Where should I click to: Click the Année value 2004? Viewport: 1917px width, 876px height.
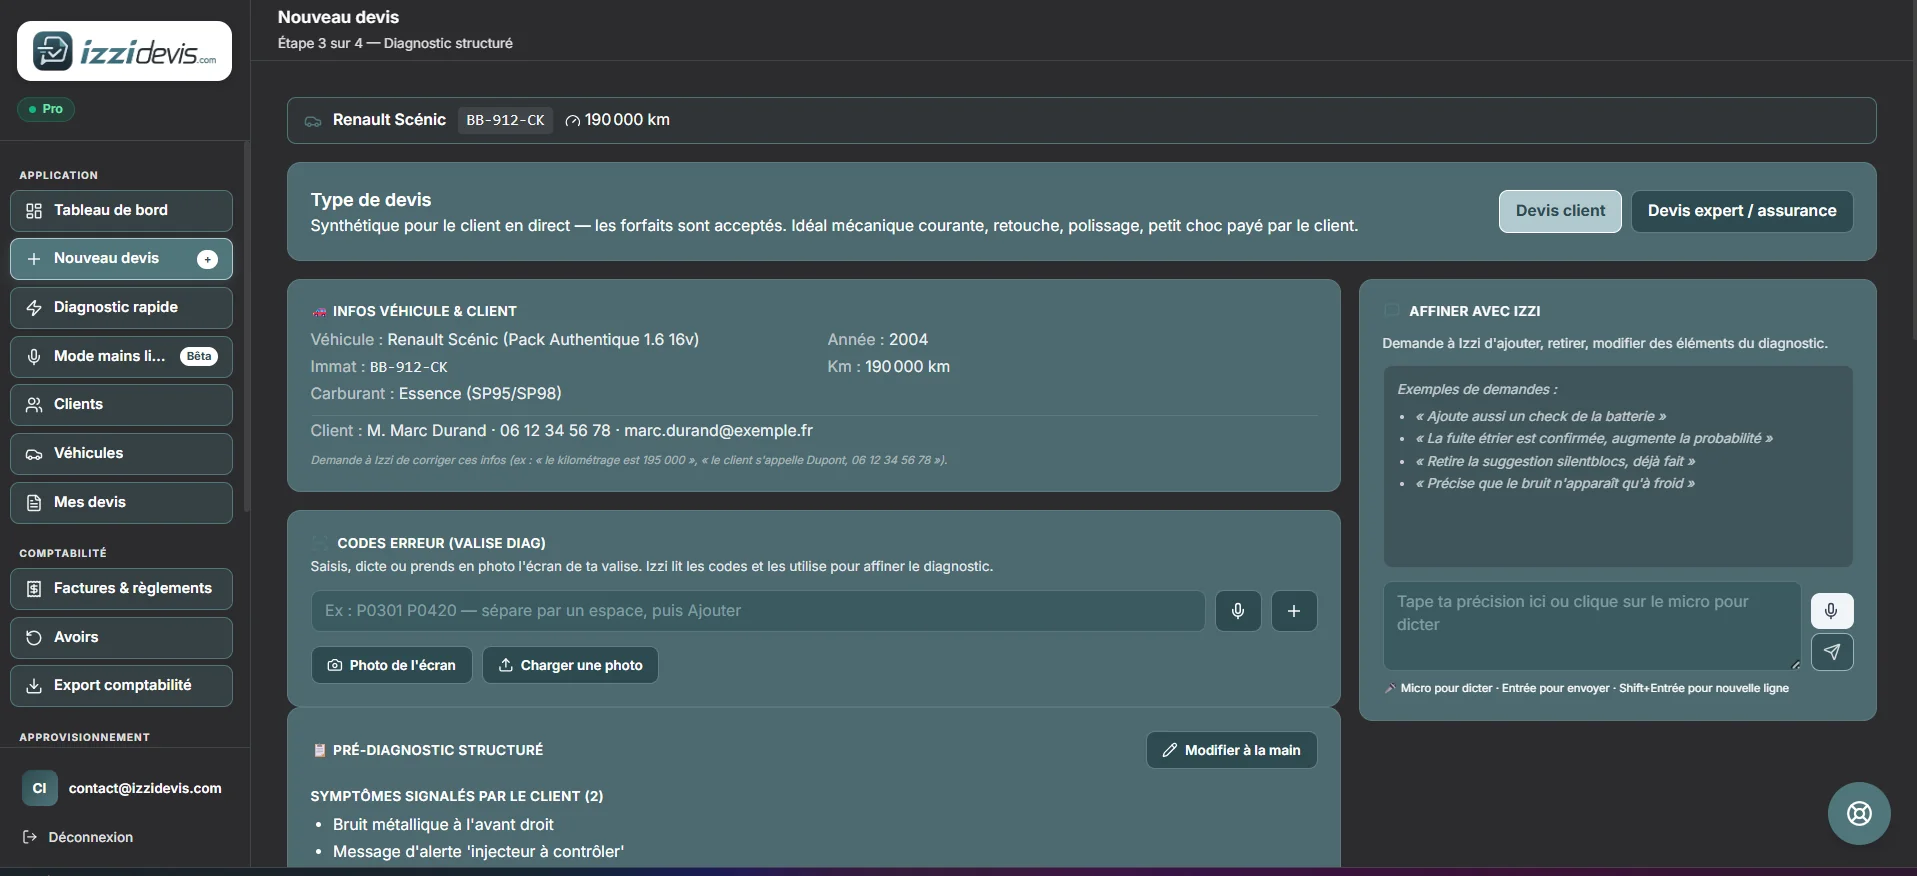coord(909,340)
